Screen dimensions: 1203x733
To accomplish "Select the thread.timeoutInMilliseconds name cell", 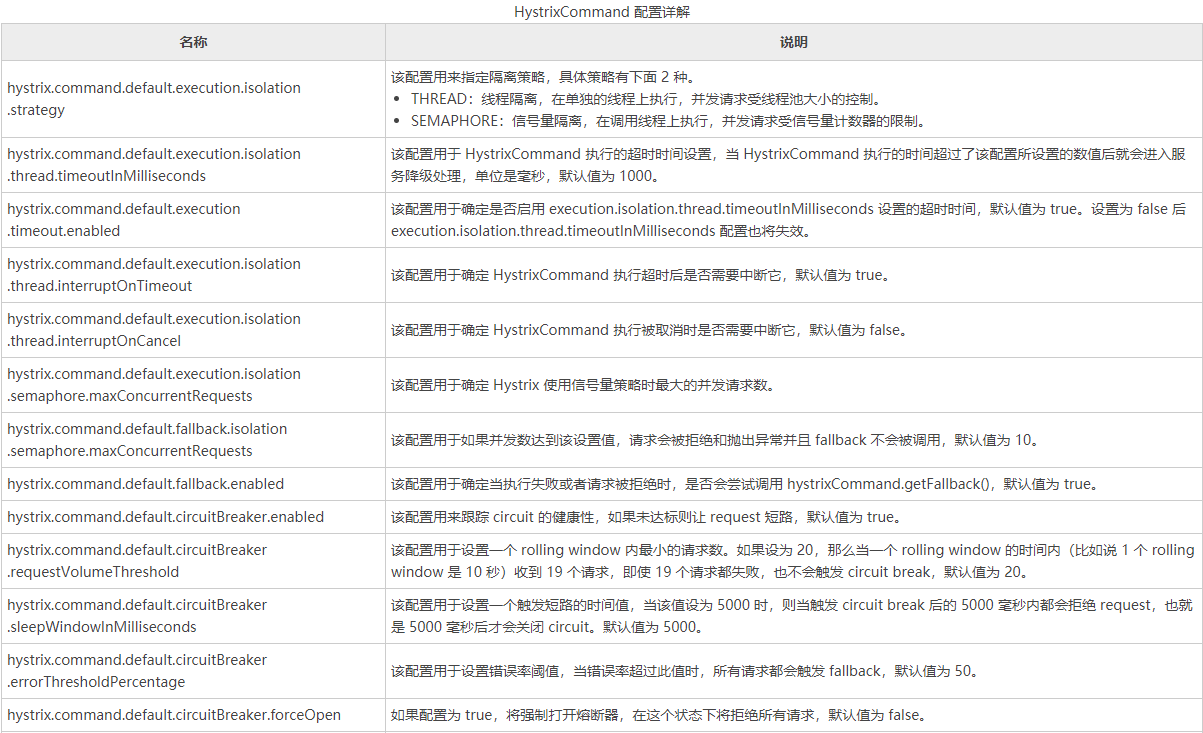I will [x=193, y=165].
